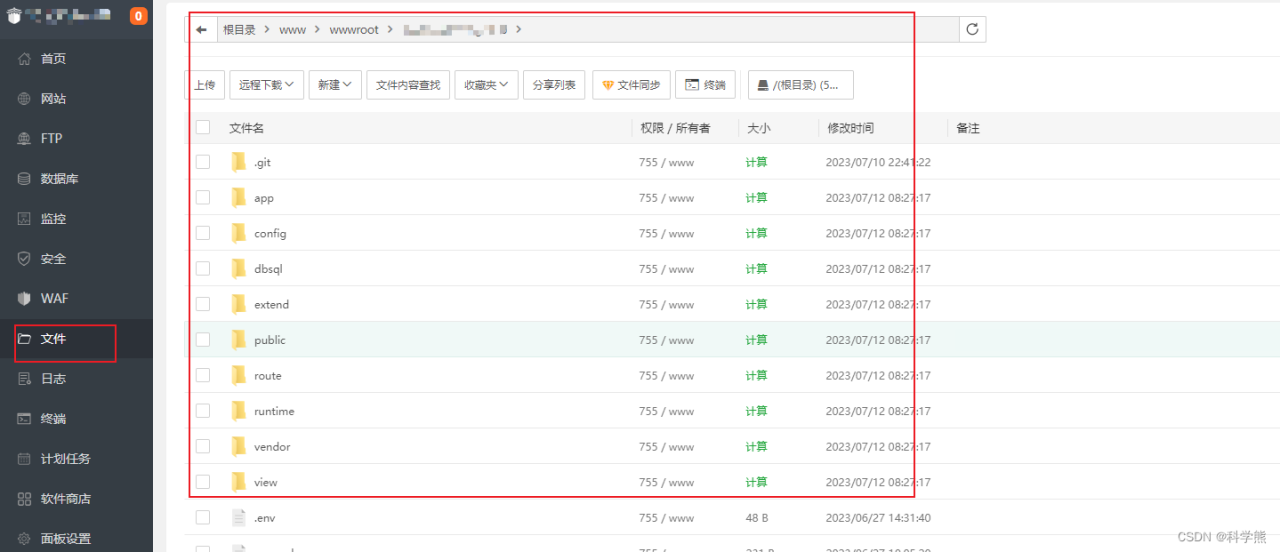Select 面板设置 in sidebar menu
Image resolution: width=1280 pixels, height=552 pixels.
(x=65, y=539)
